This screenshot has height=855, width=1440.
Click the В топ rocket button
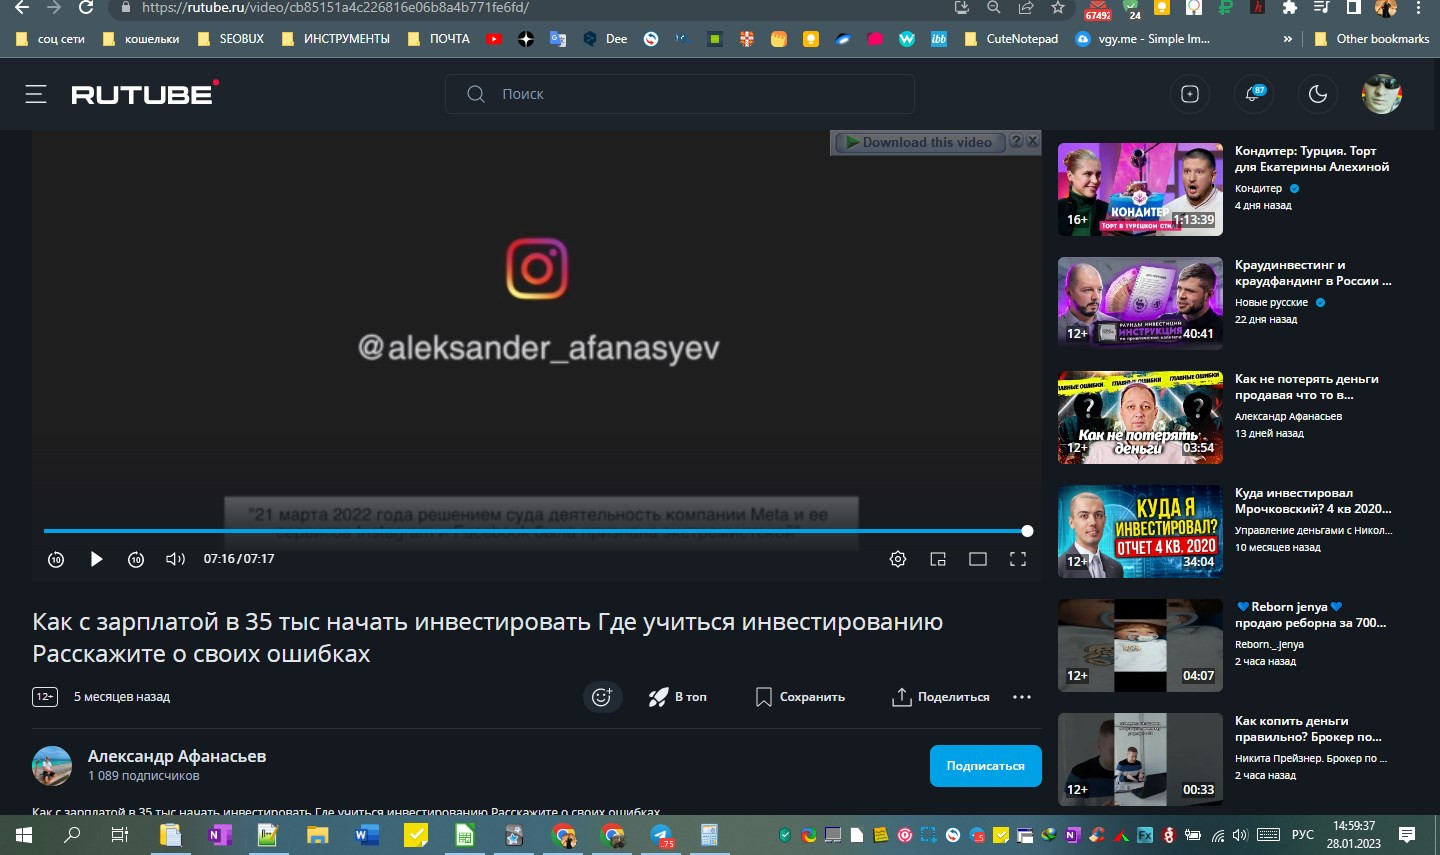[x=677, y=697]
